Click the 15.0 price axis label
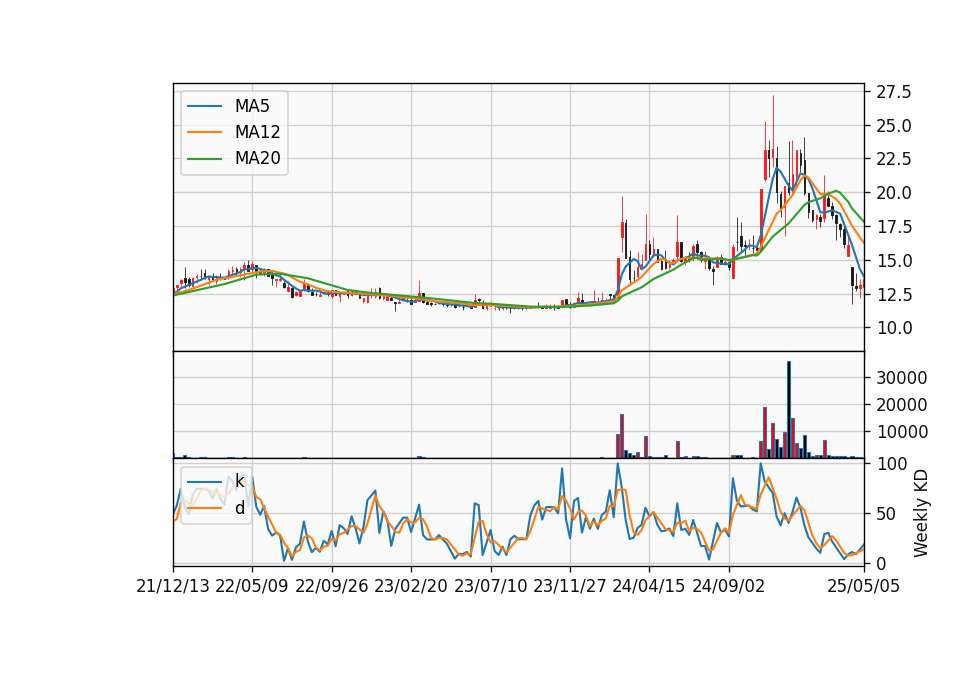This screenshot has width=960, height=690. [894, 261]
